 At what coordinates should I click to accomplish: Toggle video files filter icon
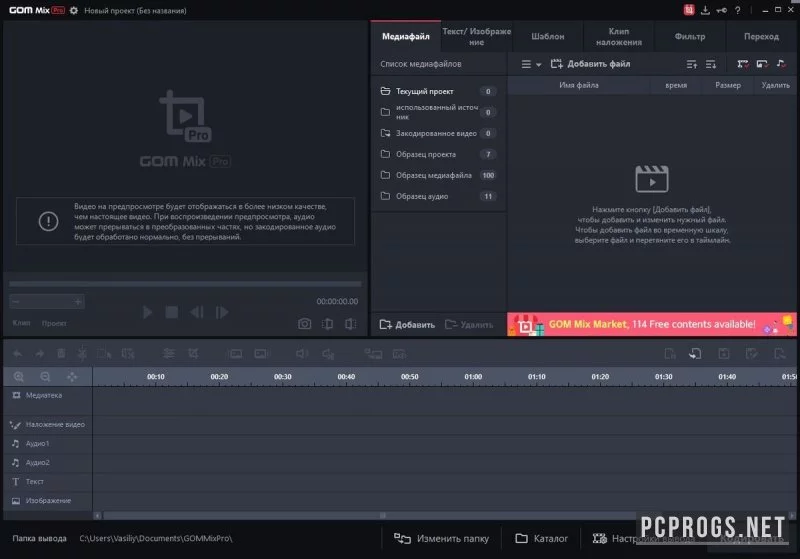point(743,64)
